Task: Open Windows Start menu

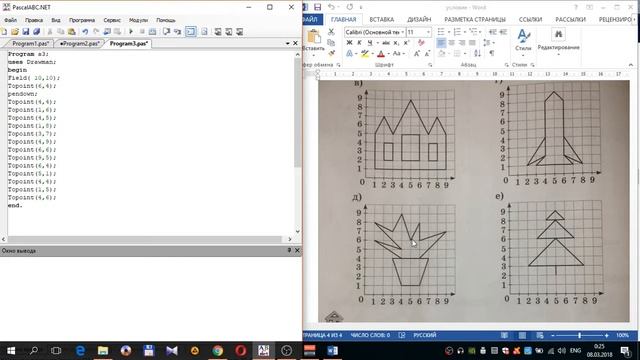Action: [x=11, y=351]
